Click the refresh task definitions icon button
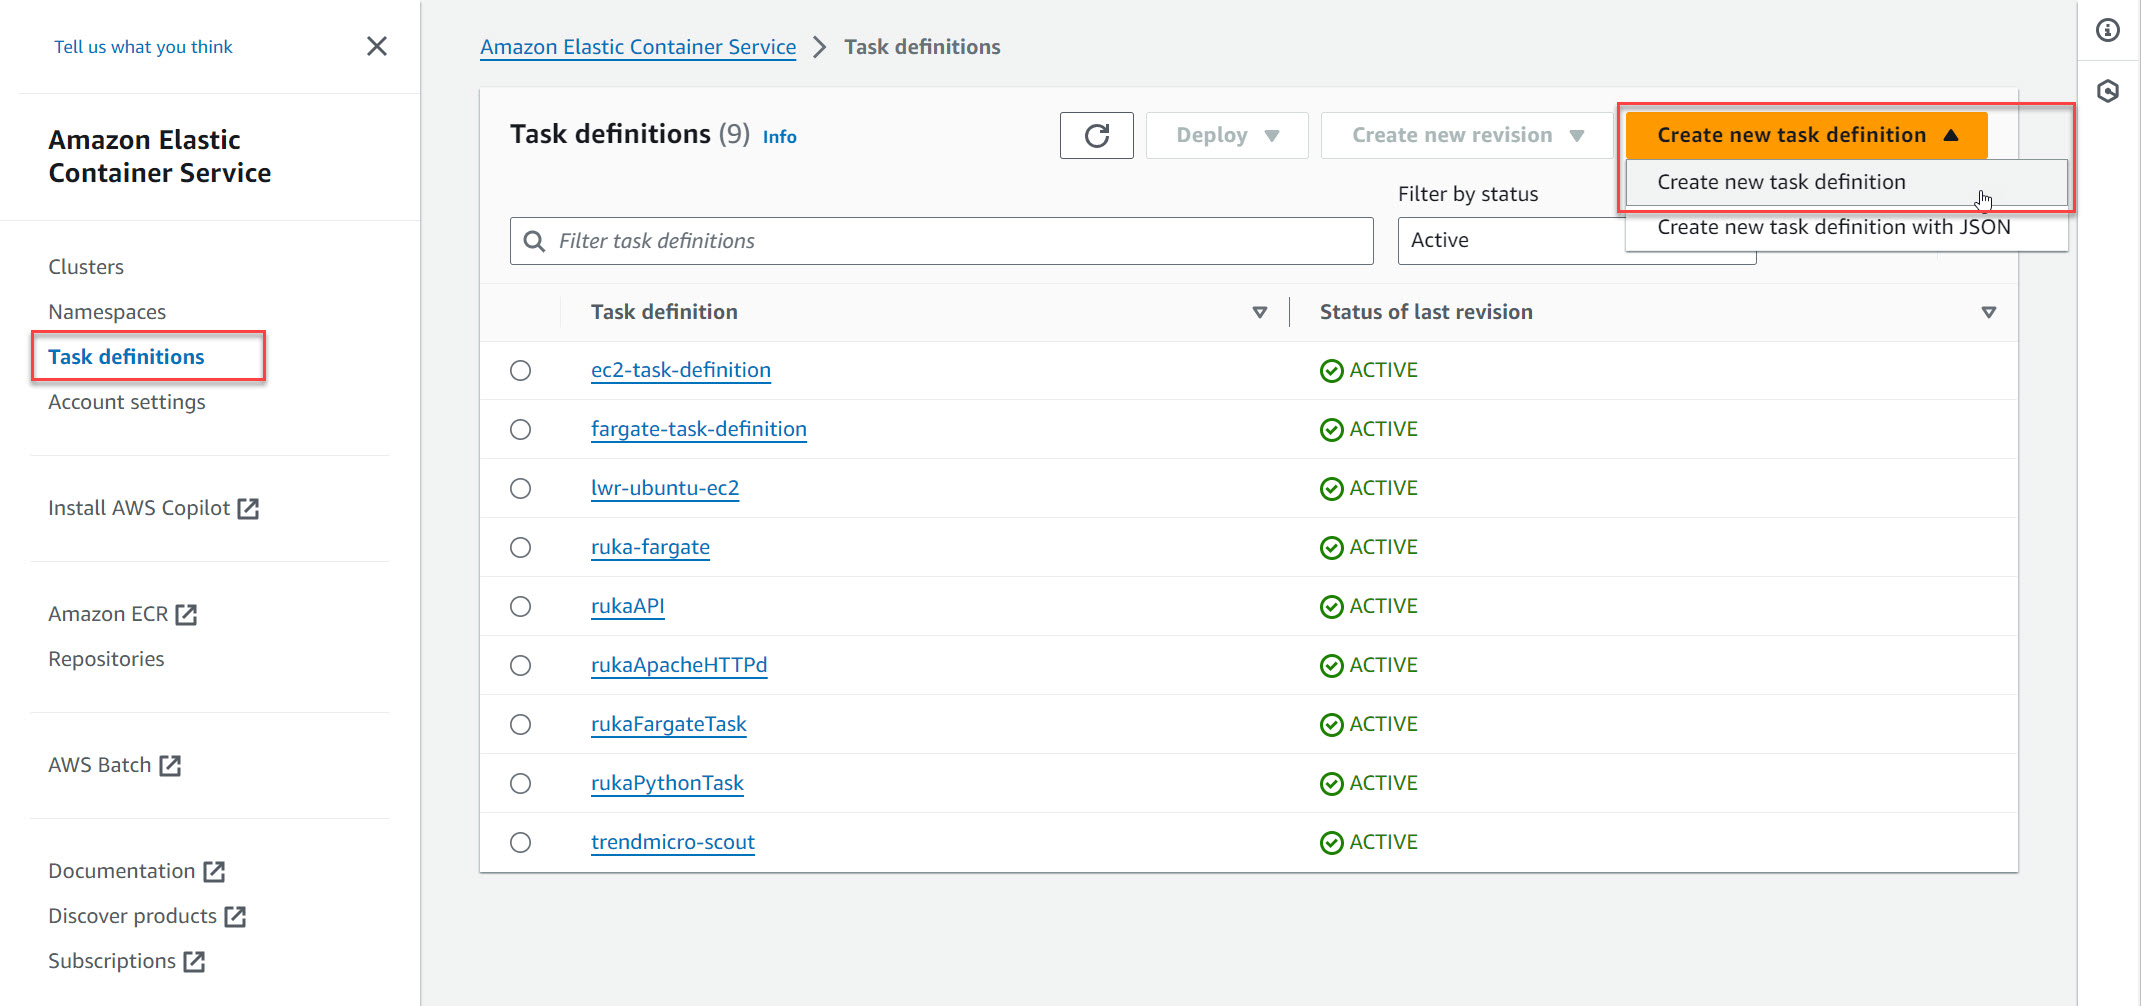This screenshot has width=2141, height=1006. coord(1096,135)
